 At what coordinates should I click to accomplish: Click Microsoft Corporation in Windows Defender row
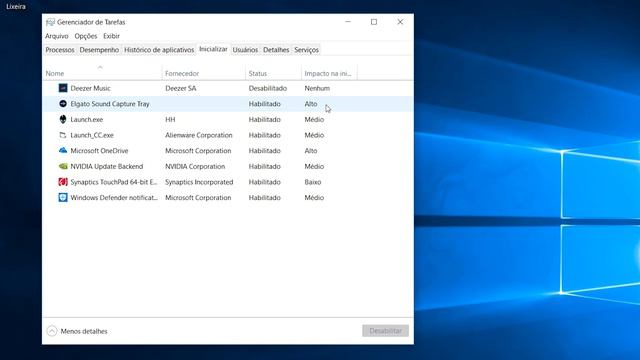tap(198, 198)
